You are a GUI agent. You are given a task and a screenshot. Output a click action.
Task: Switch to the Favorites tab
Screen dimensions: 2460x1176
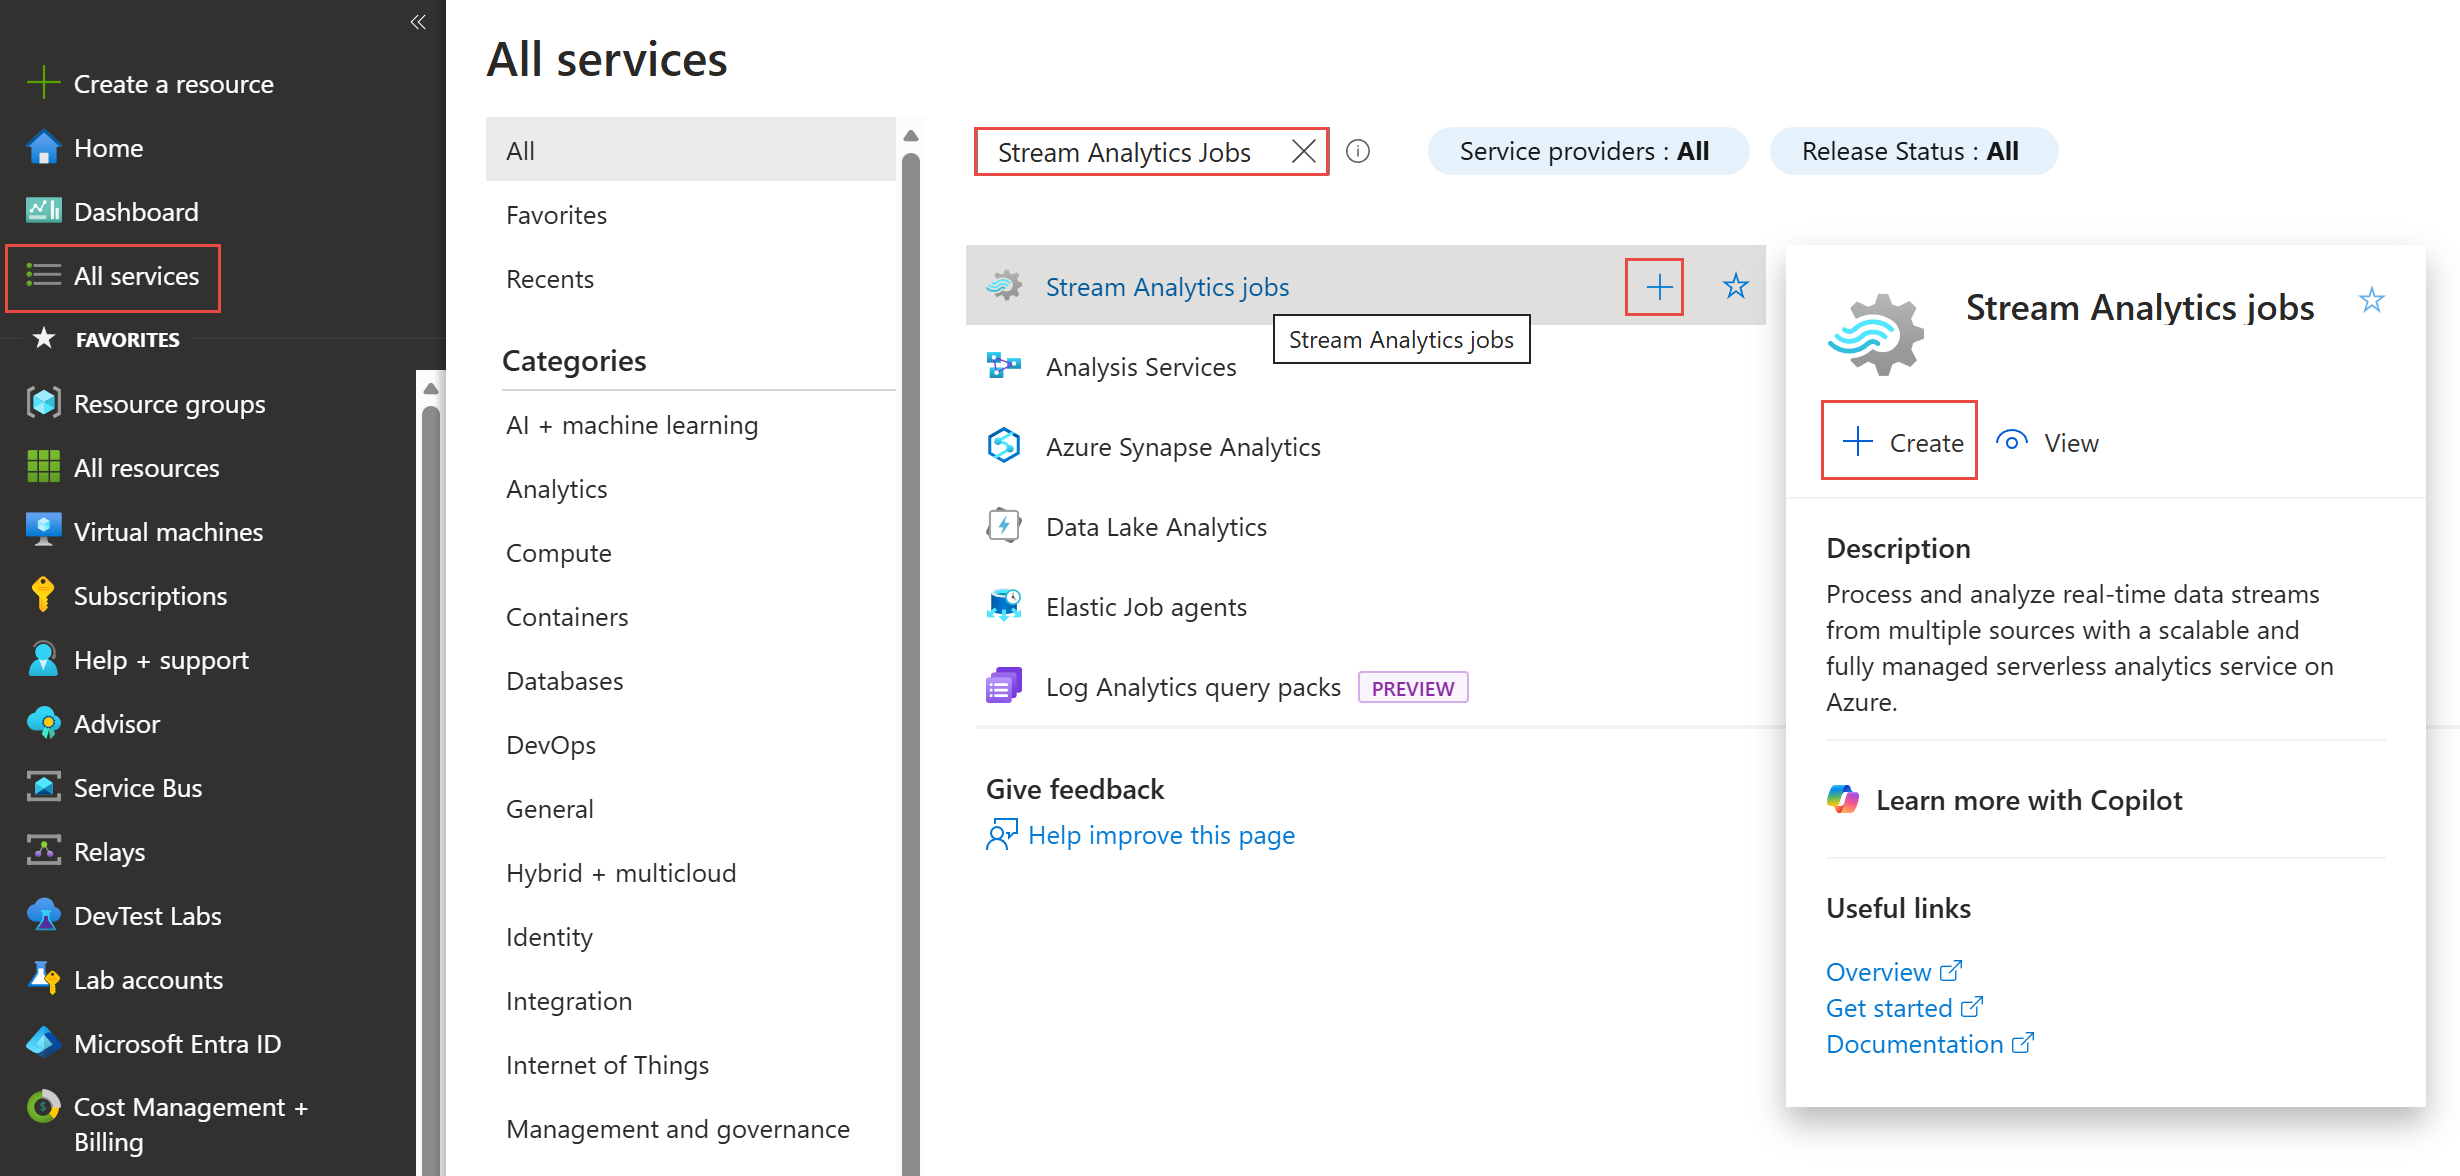(556, 214)
